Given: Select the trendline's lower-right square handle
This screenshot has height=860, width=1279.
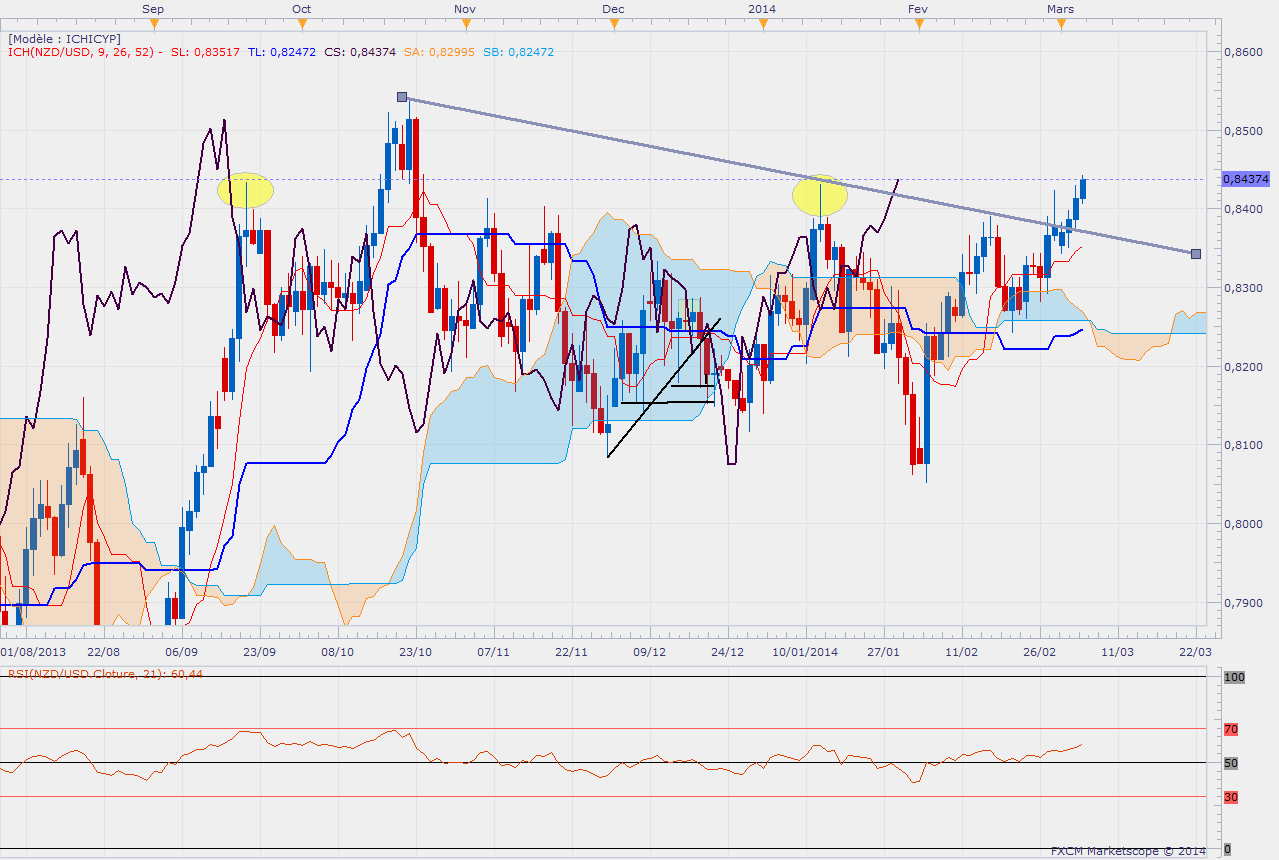Looking at the screenshot, I should 1197,253.
